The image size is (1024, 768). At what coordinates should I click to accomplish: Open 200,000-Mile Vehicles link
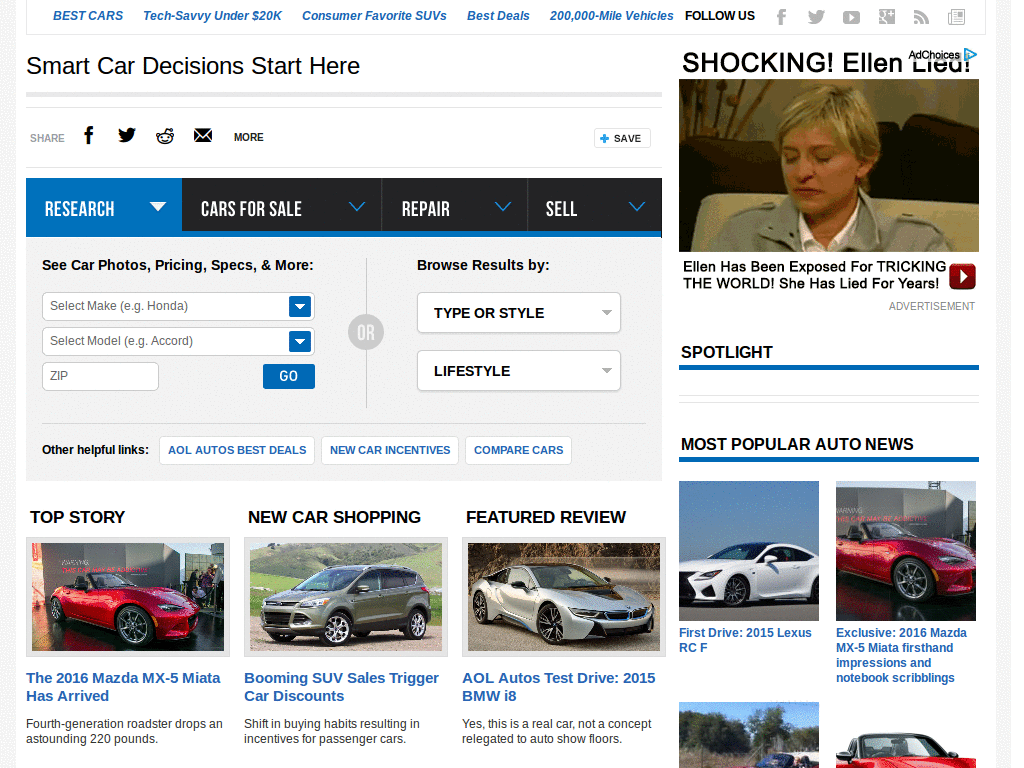611,16
